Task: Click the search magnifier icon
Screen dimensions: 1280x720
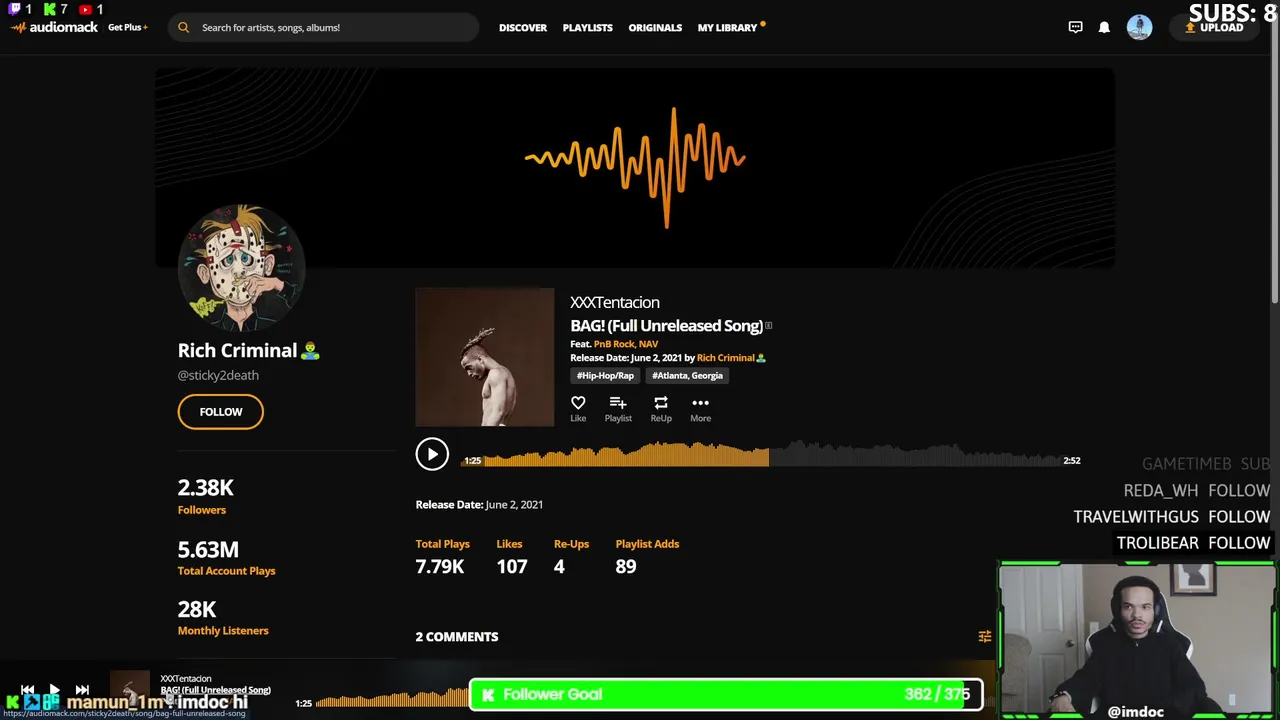Action: (x=183, y=28)
